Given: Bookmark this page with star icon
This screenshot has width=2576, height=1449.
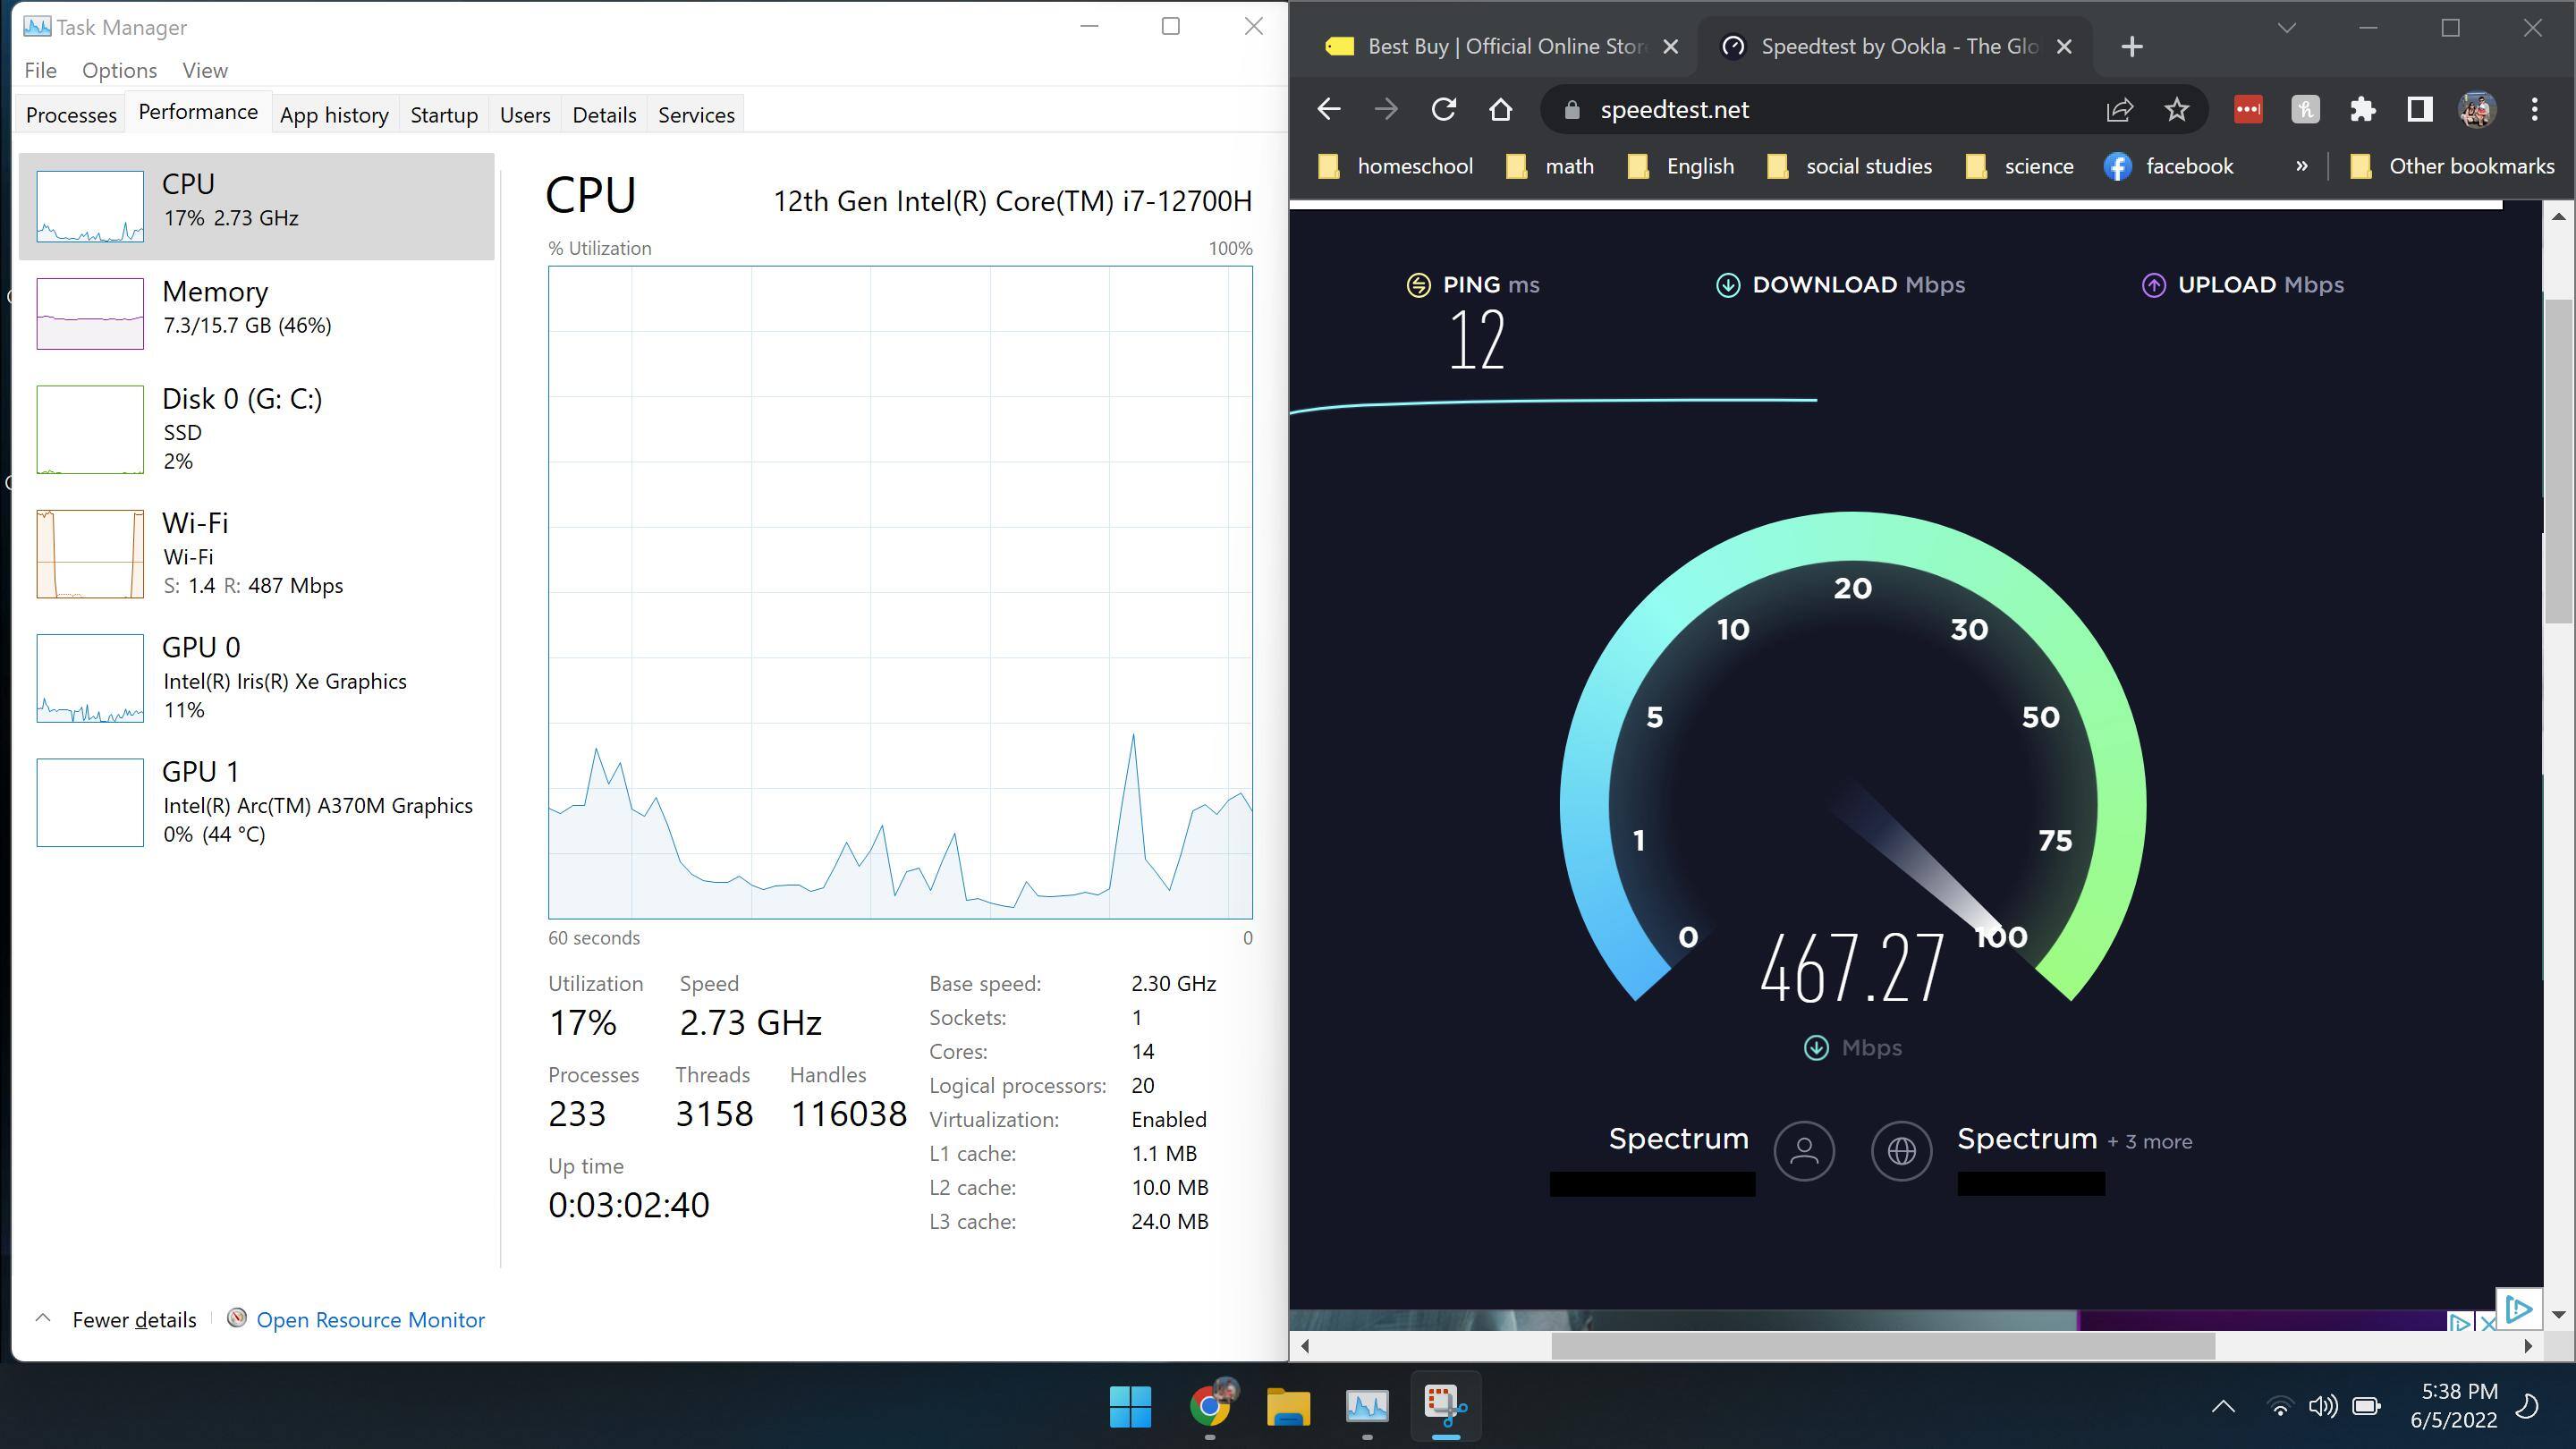Looking at the screenshot, I should pyautogui.click(x=2177, y=109).
